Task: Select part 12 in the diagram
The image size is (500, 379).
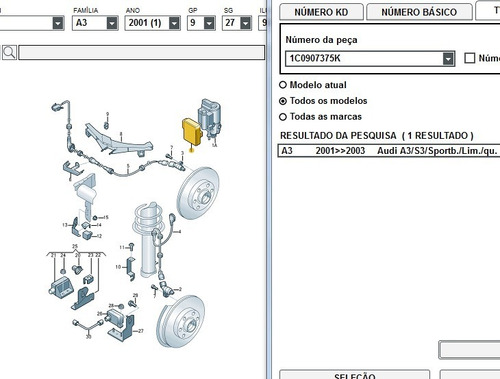Action: (x=88, y=234)
